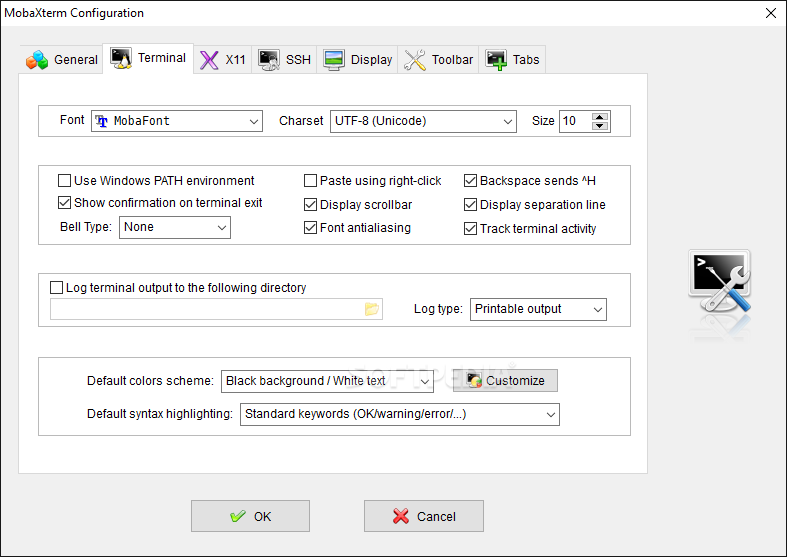Disable Font antialiasing

click(311, 228)
